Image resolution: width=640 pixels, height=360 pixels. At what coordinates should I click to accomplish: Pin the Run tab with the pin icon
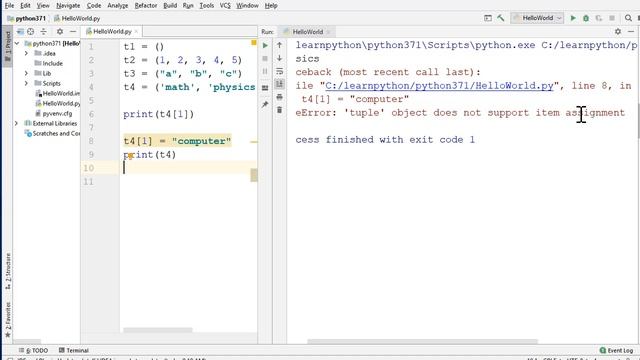pyautogui.click(x=265, y=104)
